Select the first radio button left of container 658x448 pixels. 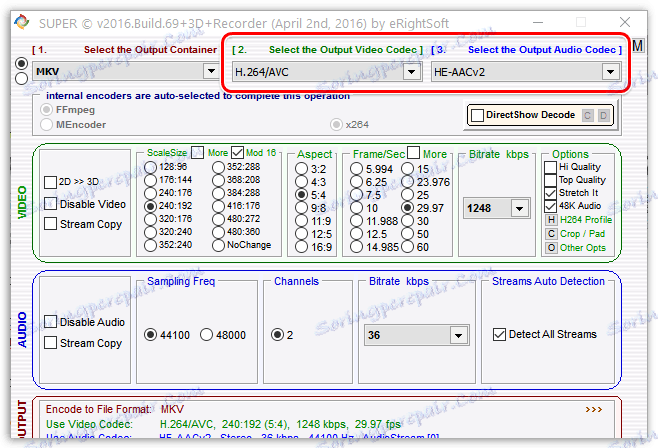tap(21, 63)
